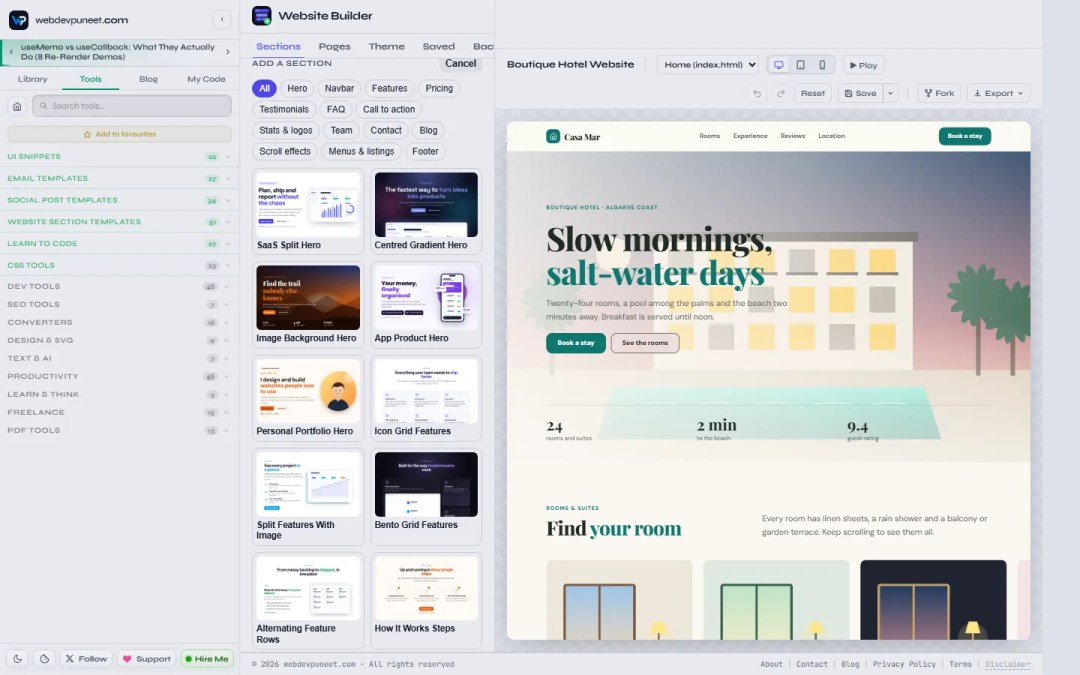Collapse the left sidebar with the chevron button
The width and height of the screenshot is (1080, 675).
click(x=222, y=19)
